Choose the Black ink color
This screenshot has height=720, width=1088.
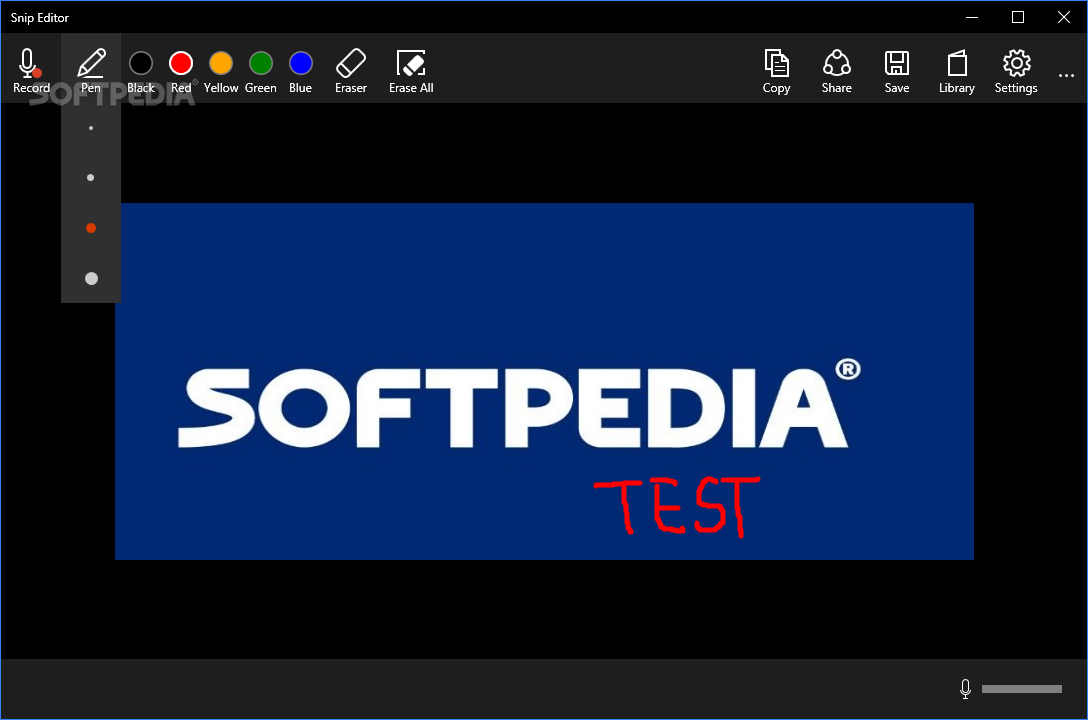tap(141, 70)
